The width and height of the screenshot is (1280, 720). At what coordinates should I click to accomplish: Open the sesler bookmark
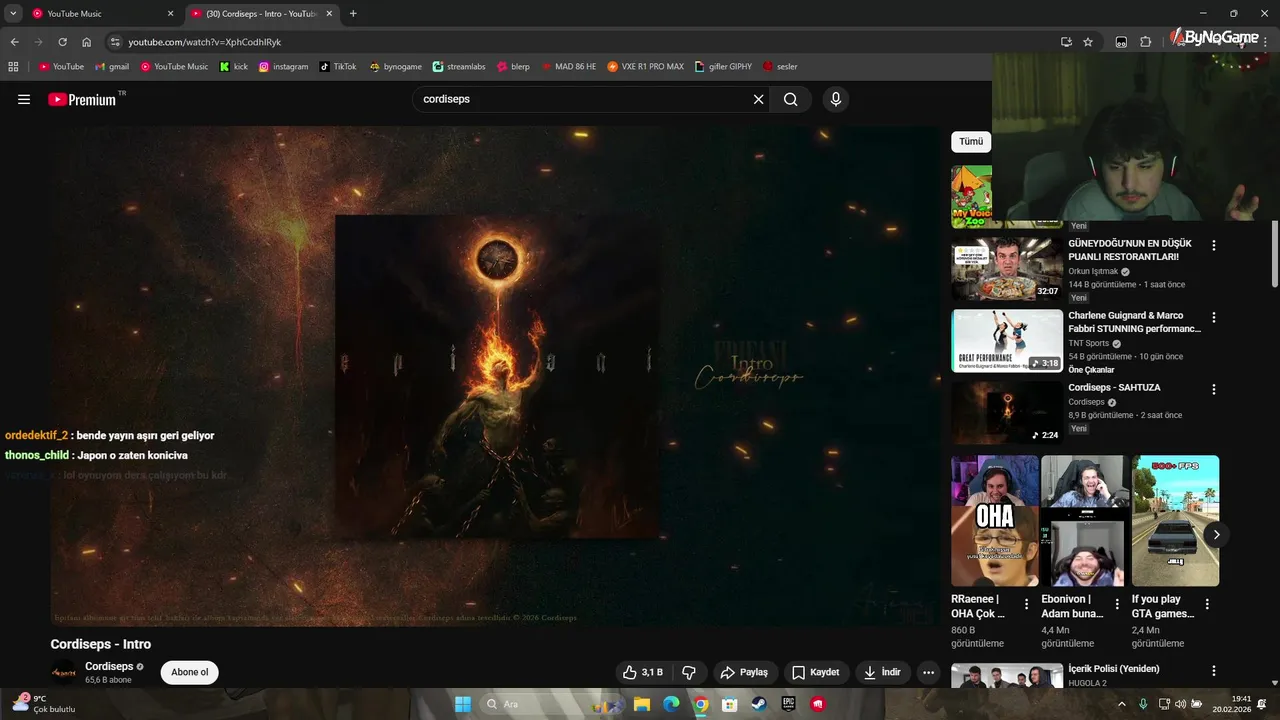click(x=780, y=66)
